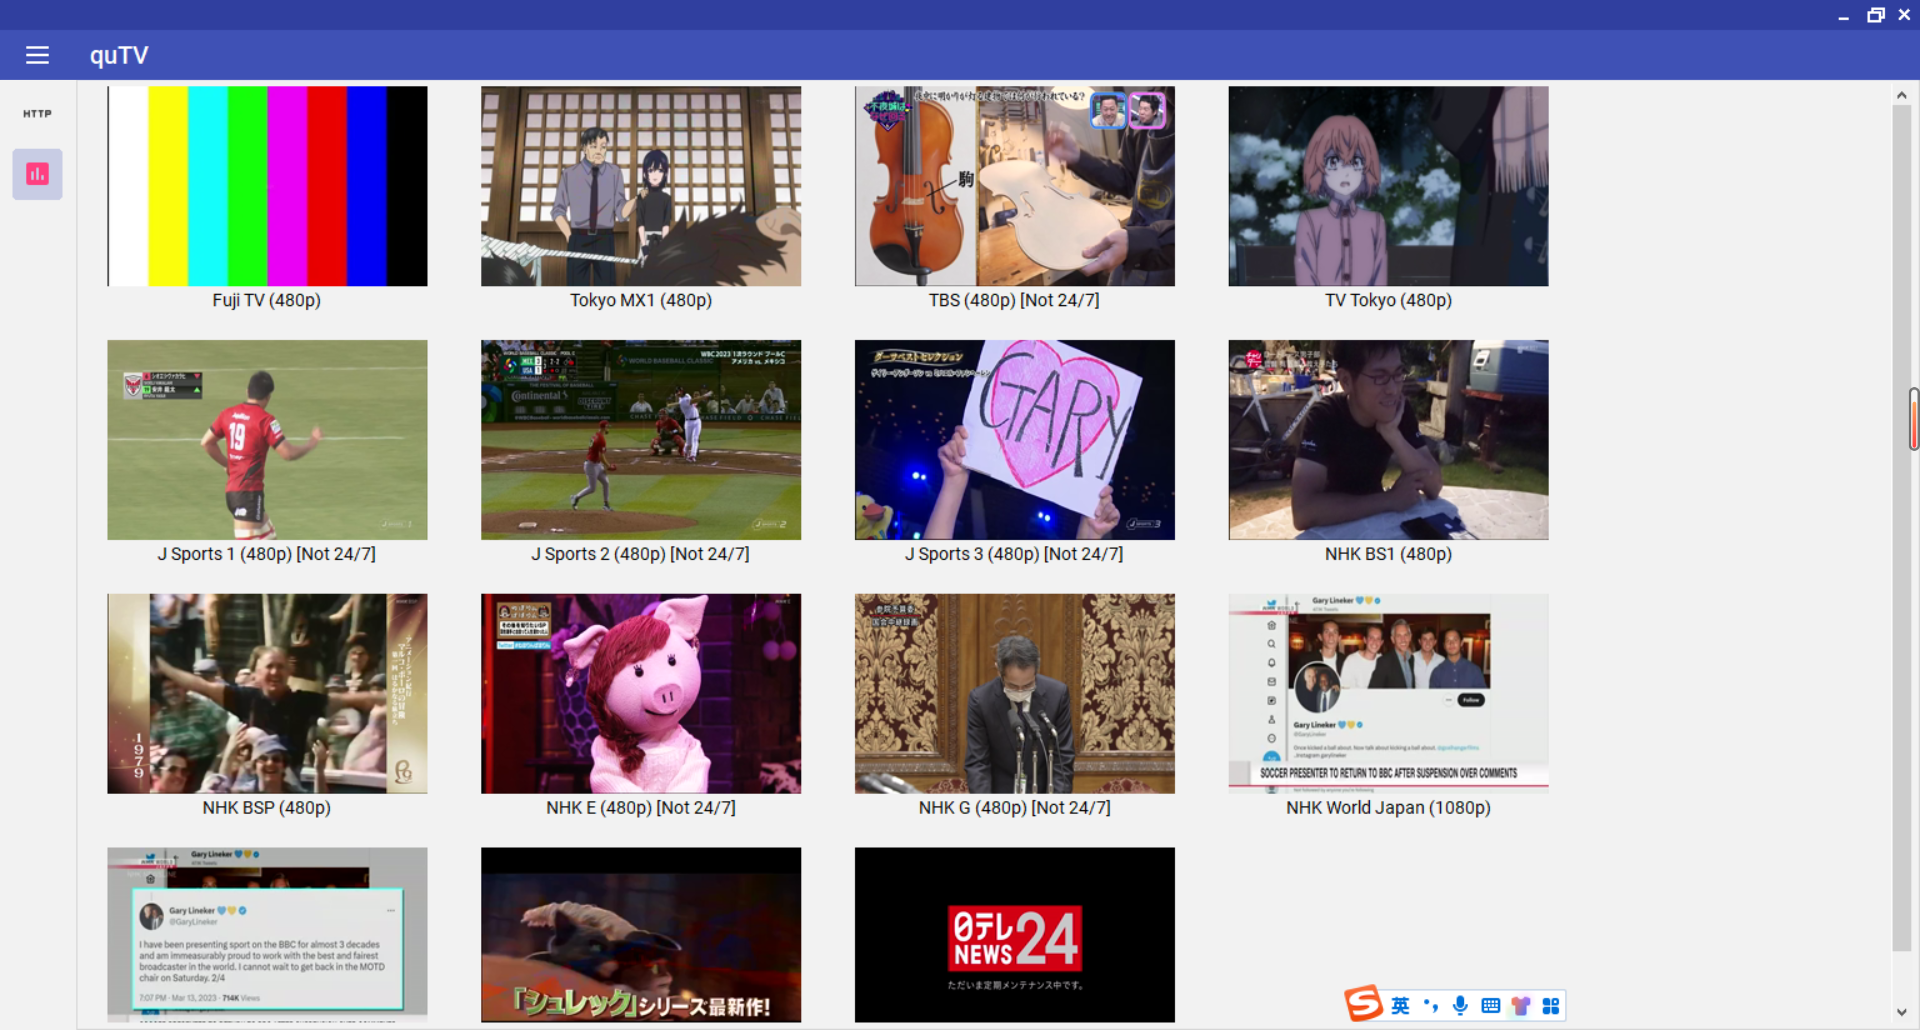Close the quTV window

click(x=1904, y=15)
